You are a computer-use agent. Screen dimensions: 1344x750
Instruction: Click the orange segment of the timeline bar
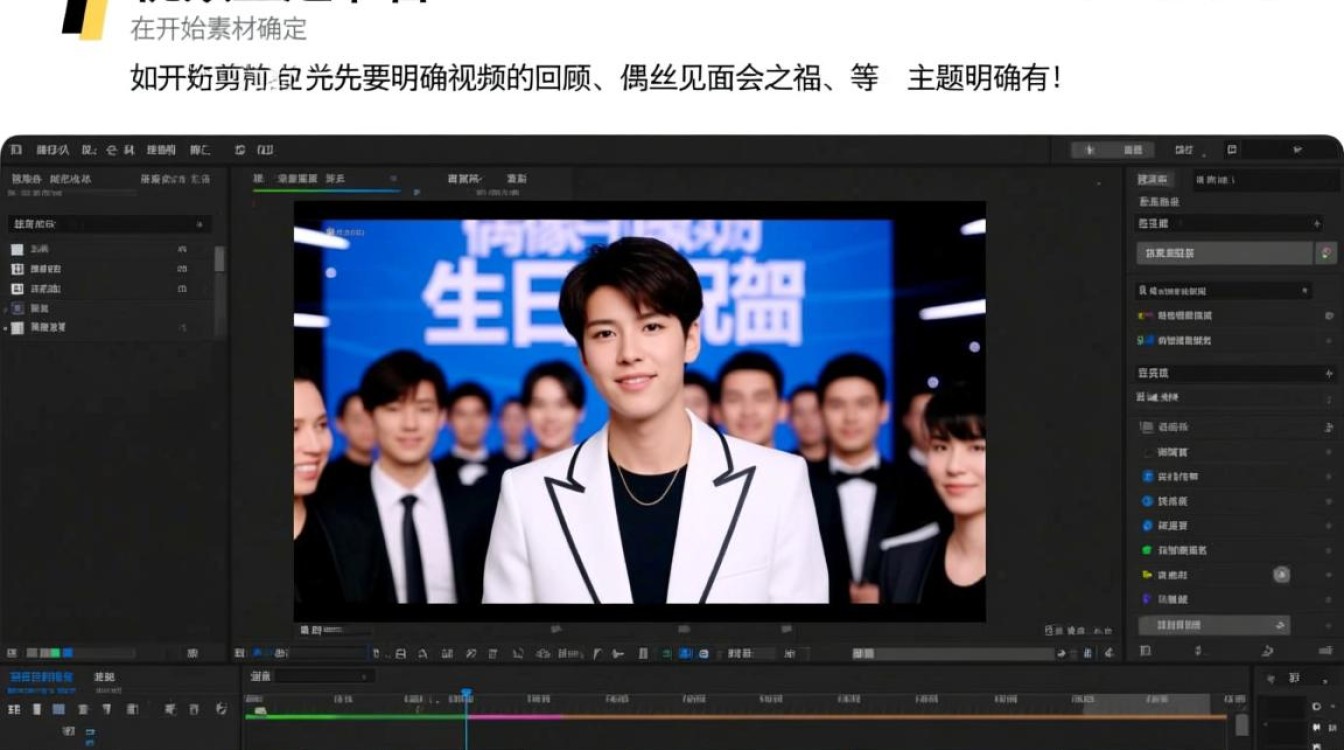[x=895, y=716]
